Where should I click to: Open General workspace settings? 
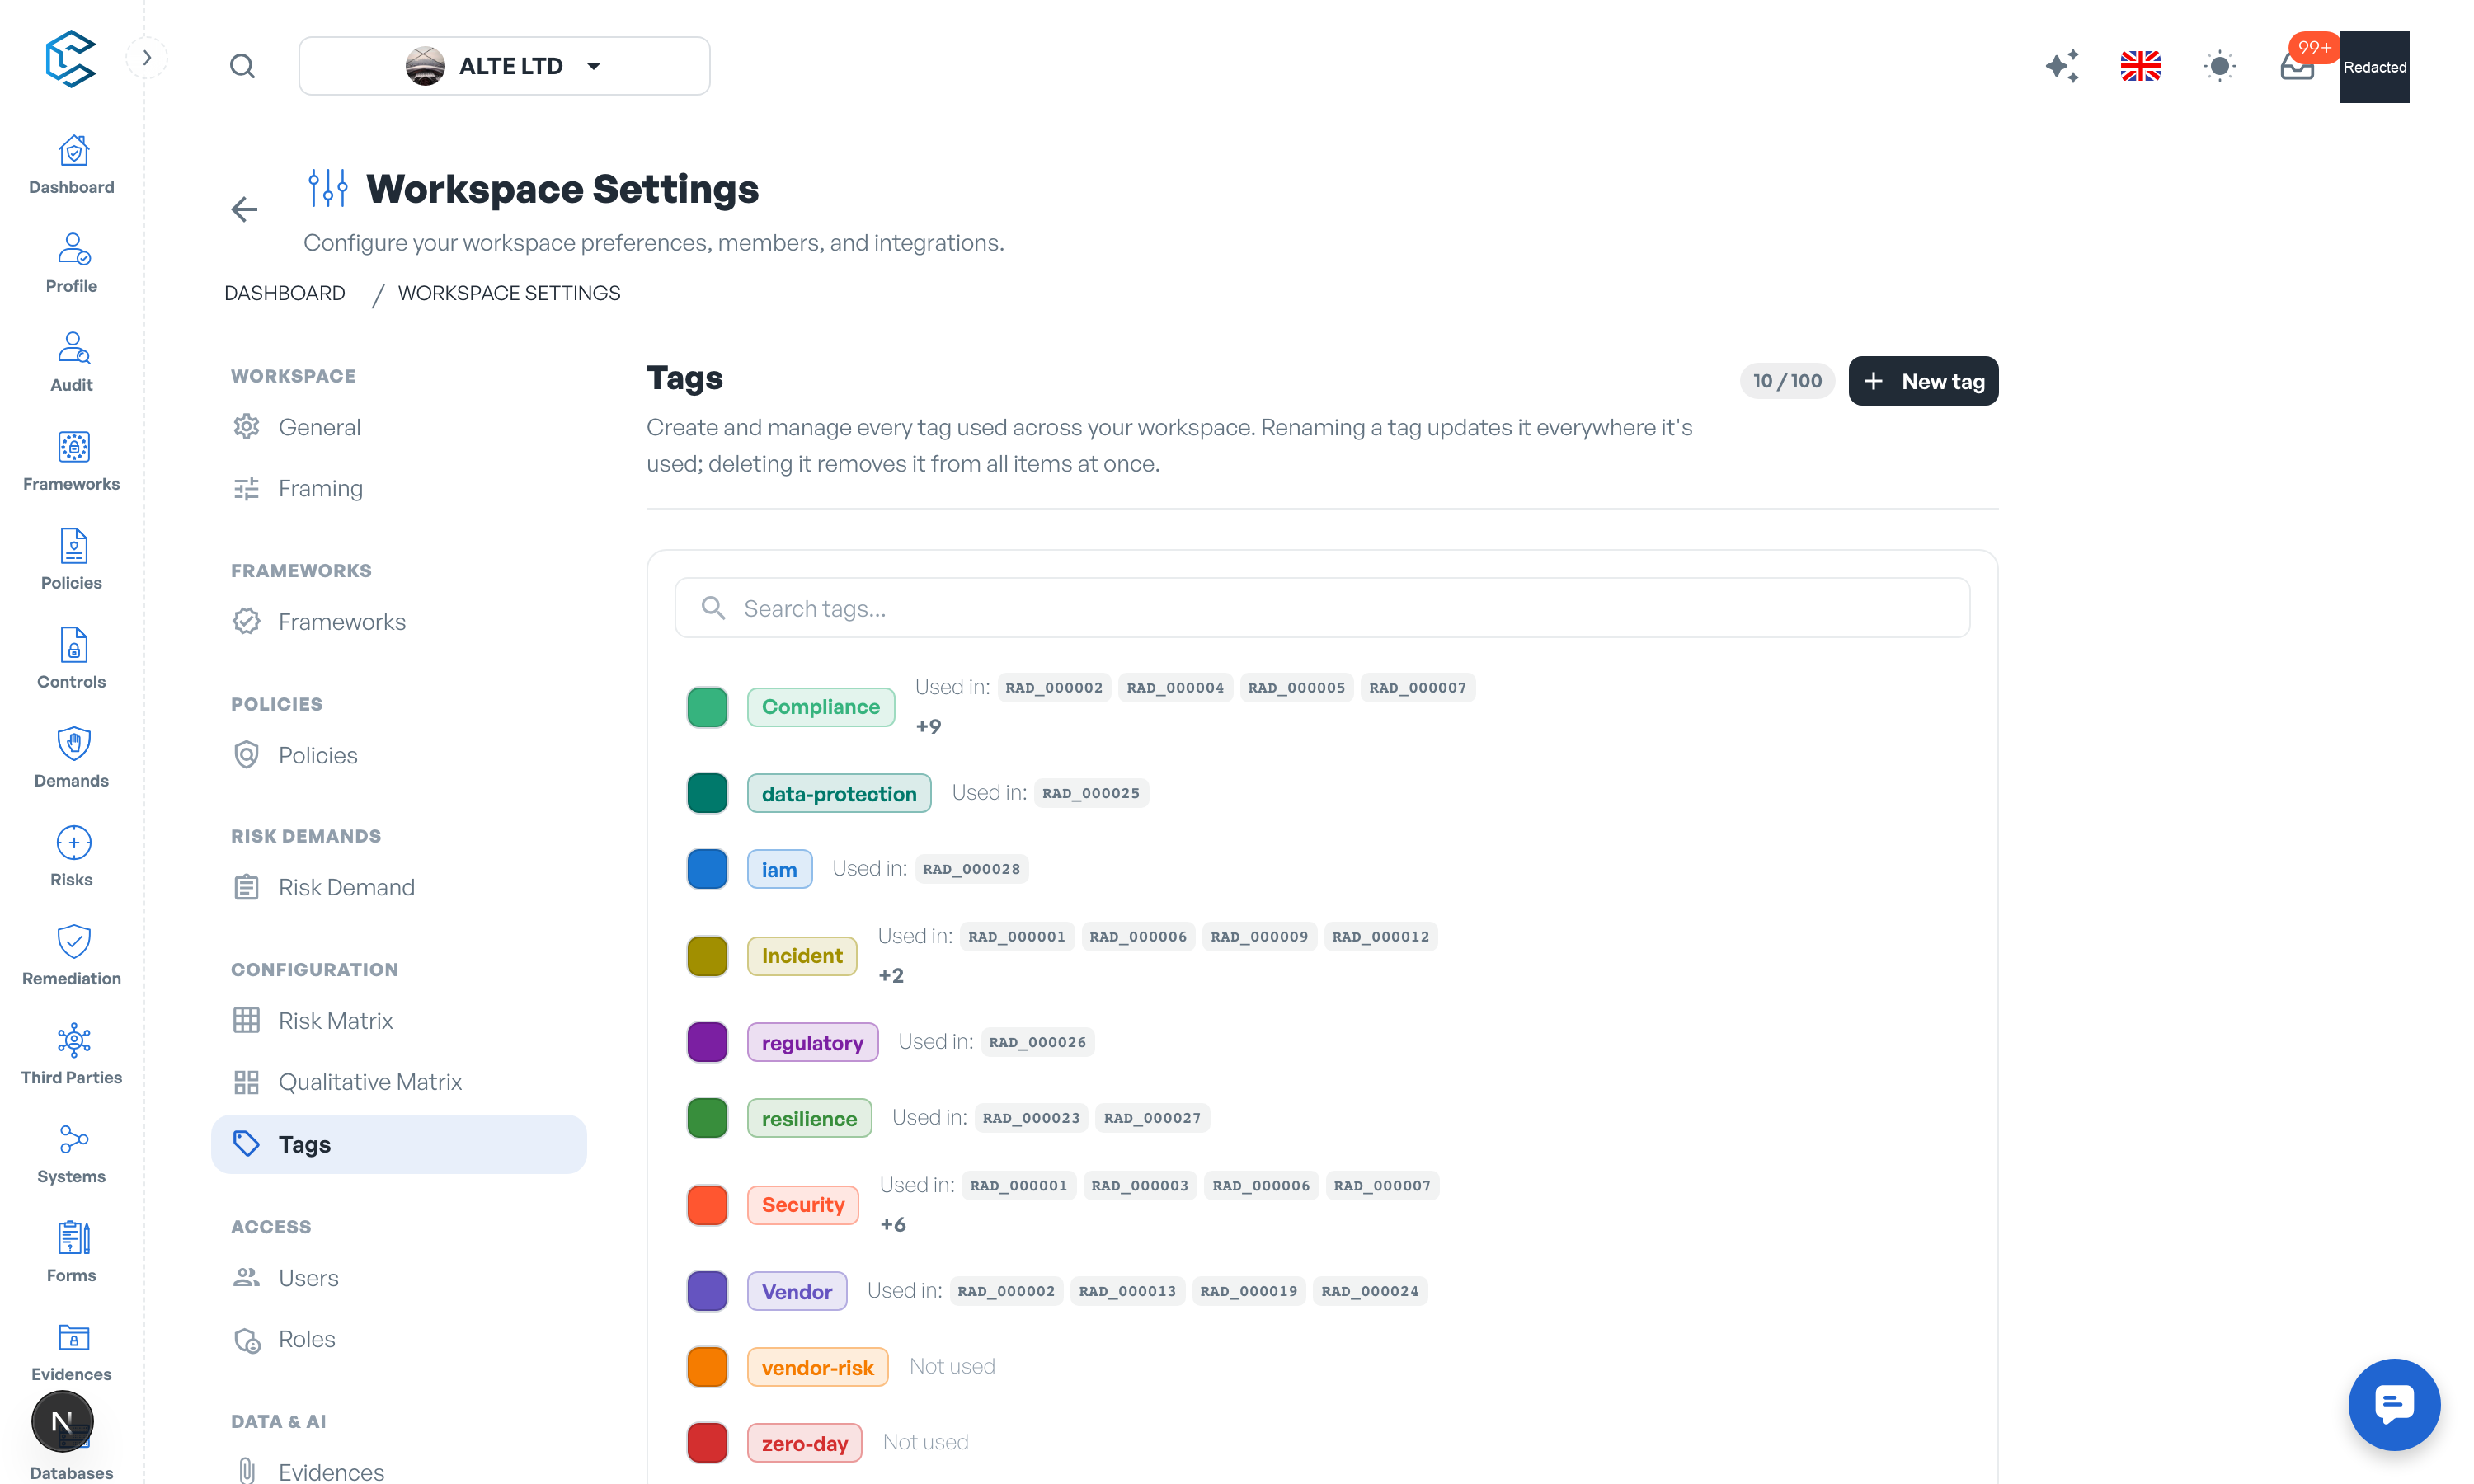[x=398, y=427]
